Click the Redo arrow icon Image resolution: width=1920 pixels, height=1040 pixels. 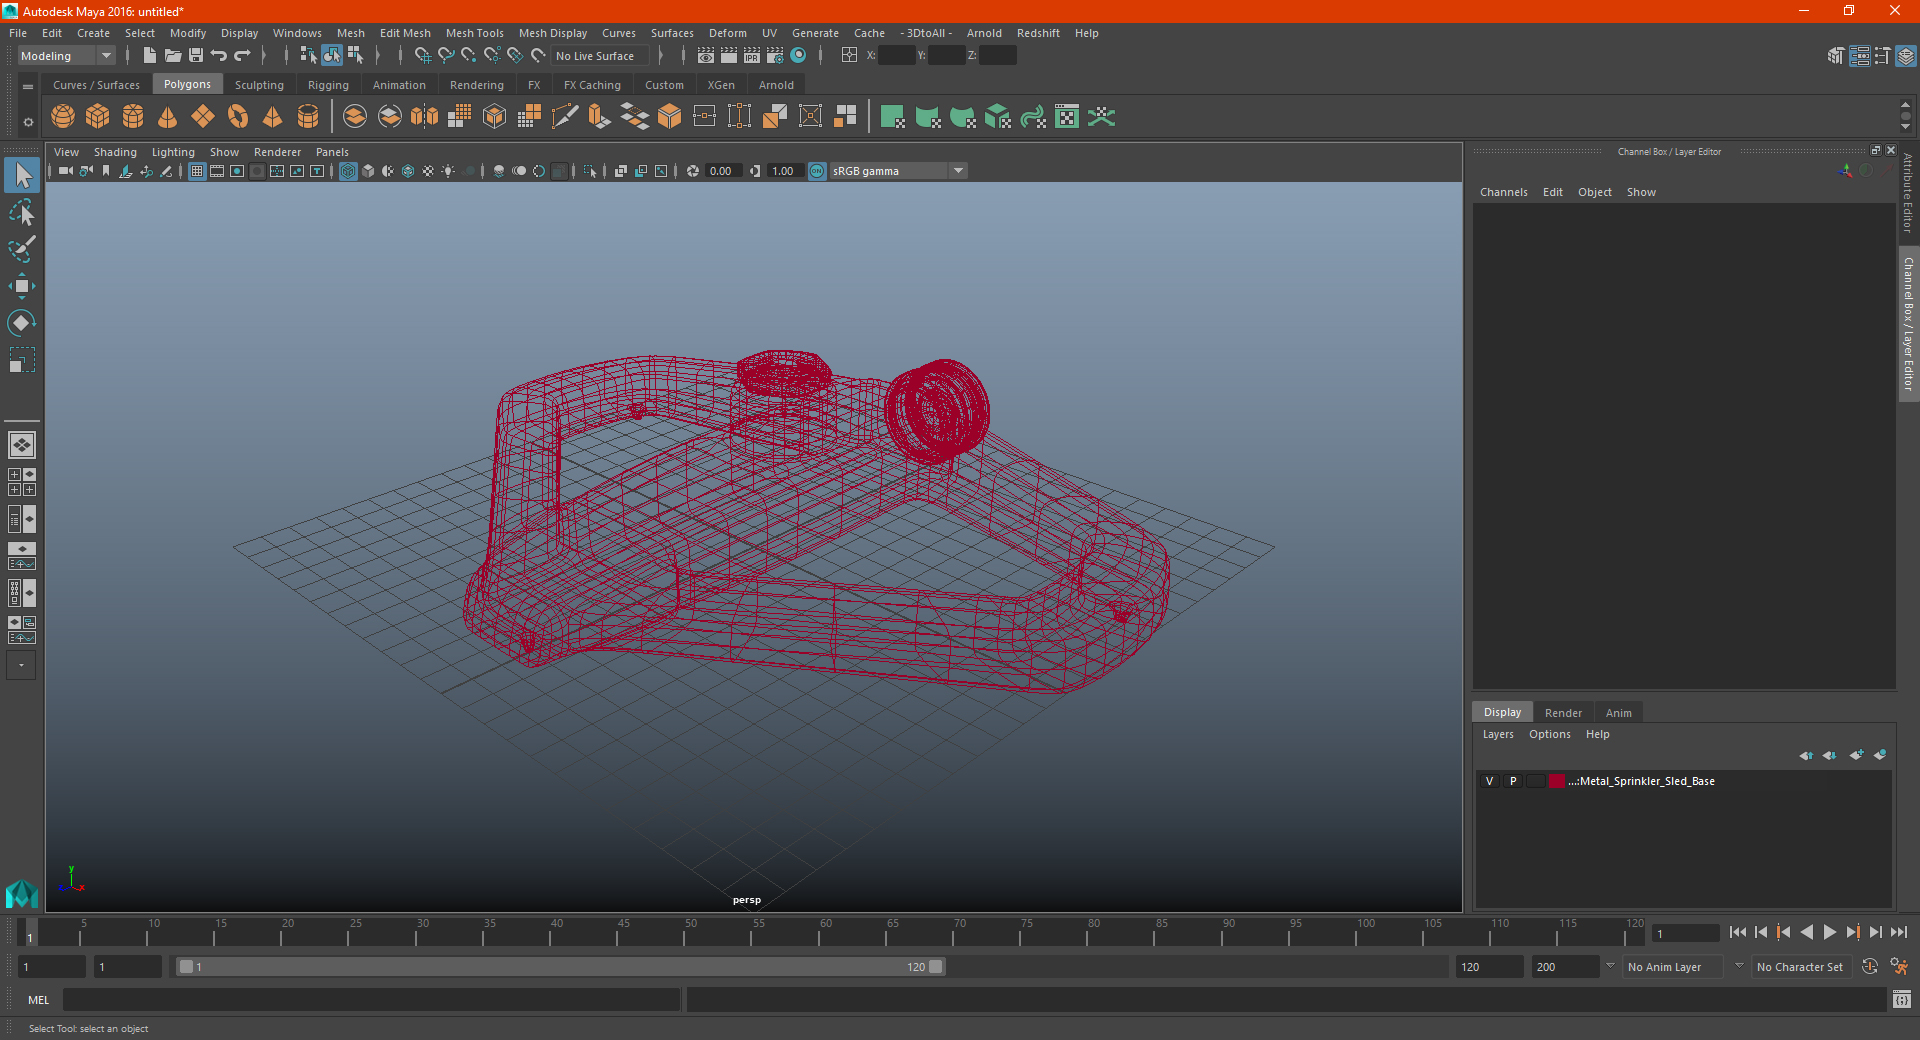(242, 56)
